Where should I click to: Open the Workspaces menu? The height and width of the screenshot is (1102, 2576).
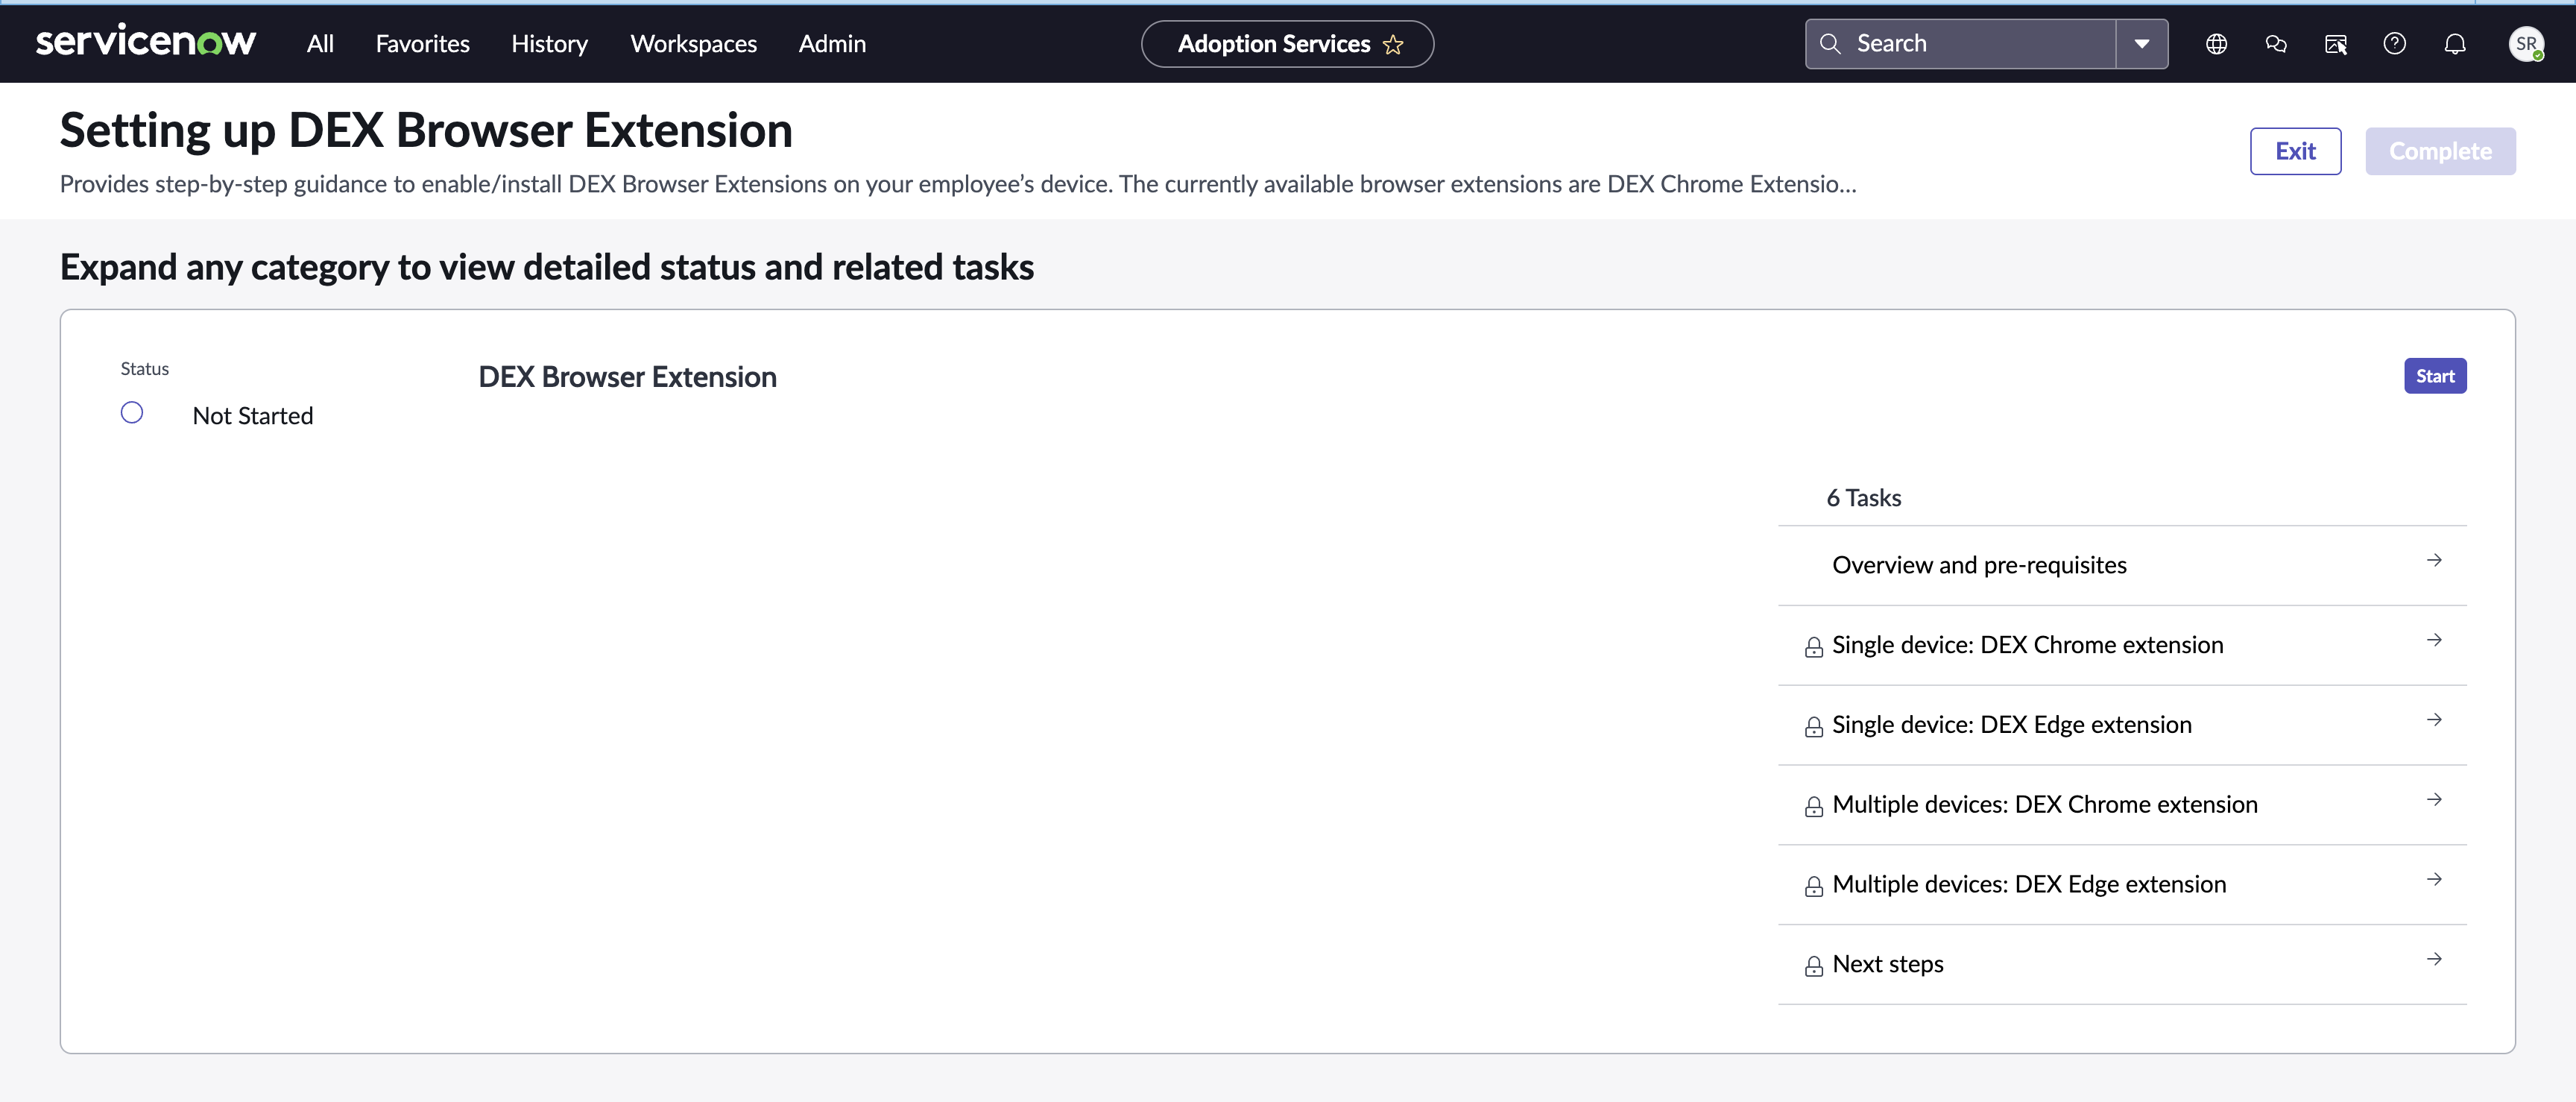coord(693,44)
